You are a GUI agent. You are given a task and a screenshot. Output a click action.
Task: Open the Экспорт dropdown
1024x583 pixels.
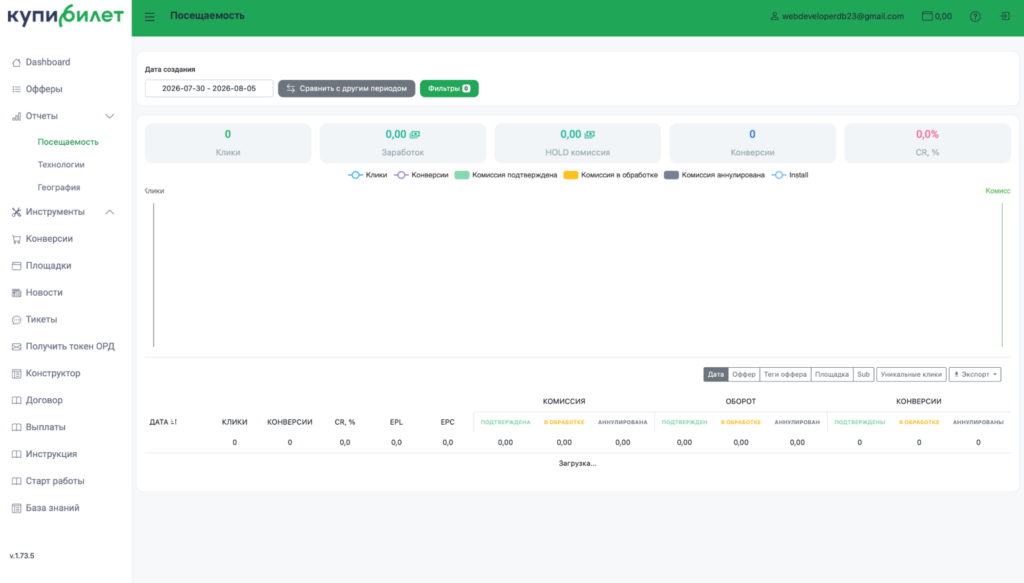(x=975, y=375)
